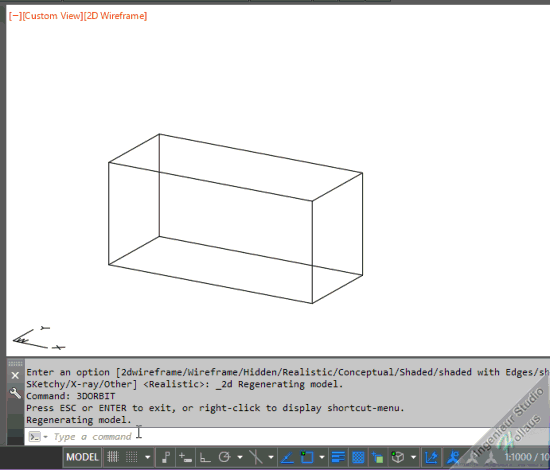
Task: Open 2D Wireframe visual style menu
Action: coord(115,16)
